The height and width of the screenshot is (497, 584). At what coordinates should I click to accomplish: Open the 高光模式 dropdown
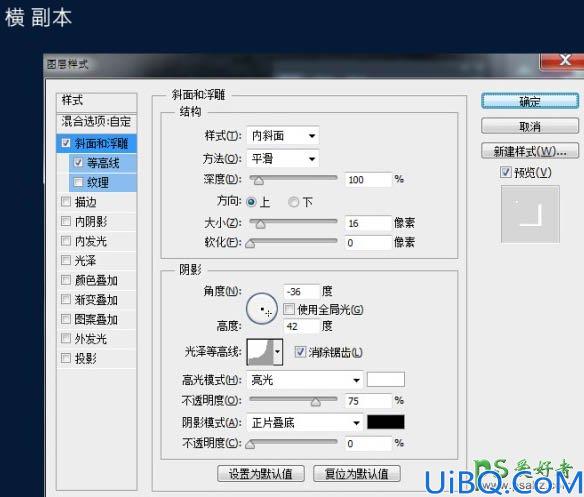(x=305, y=380)
